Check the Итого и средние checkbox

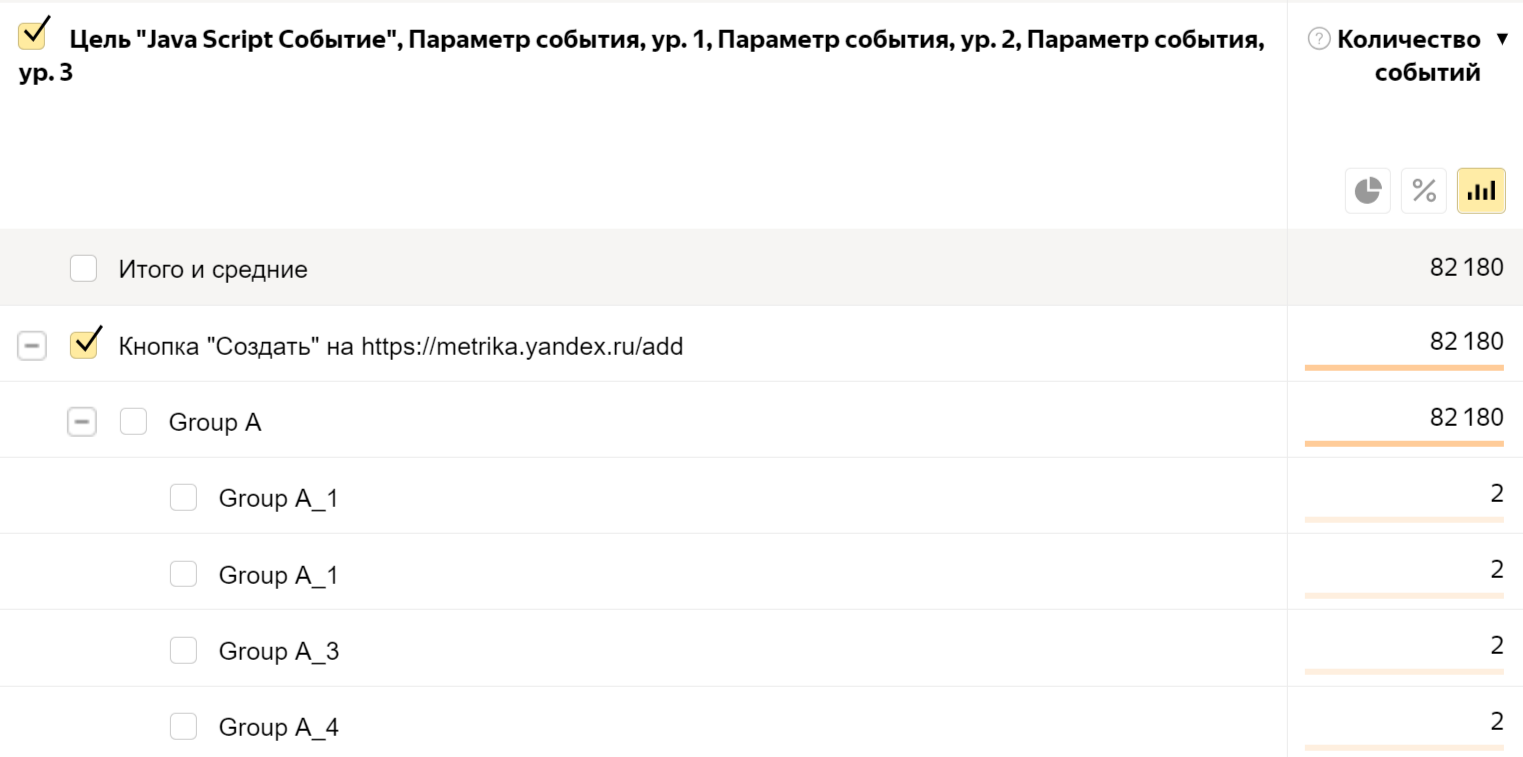pyautogui.click(x=83, y=268)
